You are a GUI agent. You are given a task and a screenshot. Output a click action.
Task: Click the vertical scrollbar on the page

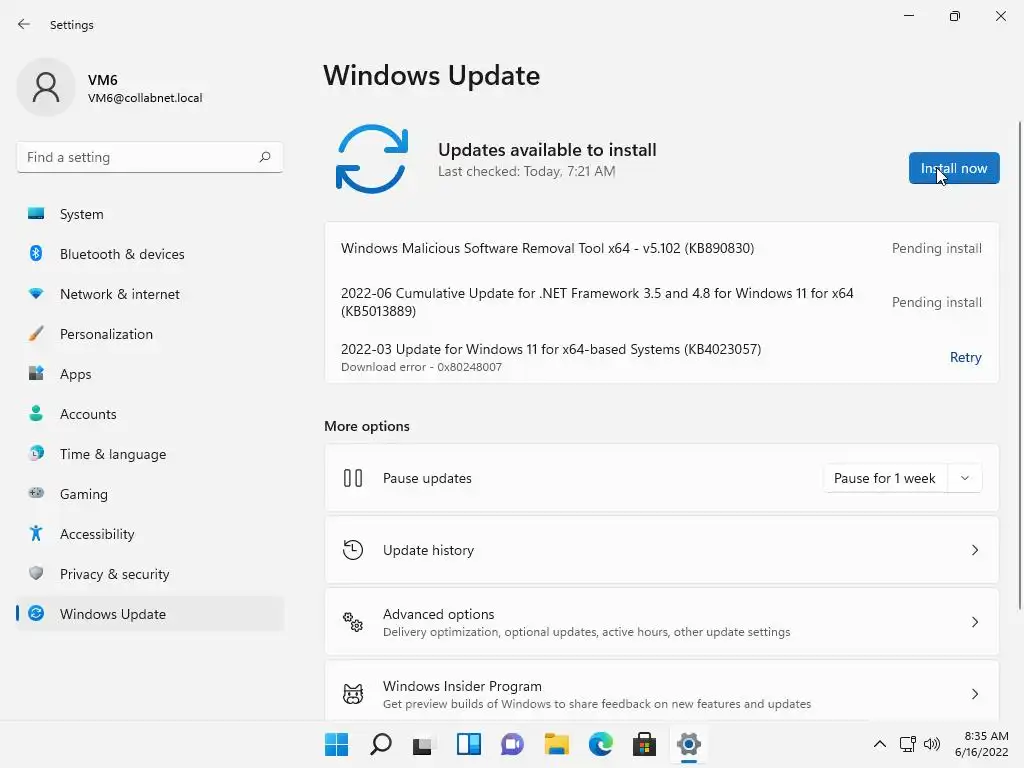(1019, 366)
